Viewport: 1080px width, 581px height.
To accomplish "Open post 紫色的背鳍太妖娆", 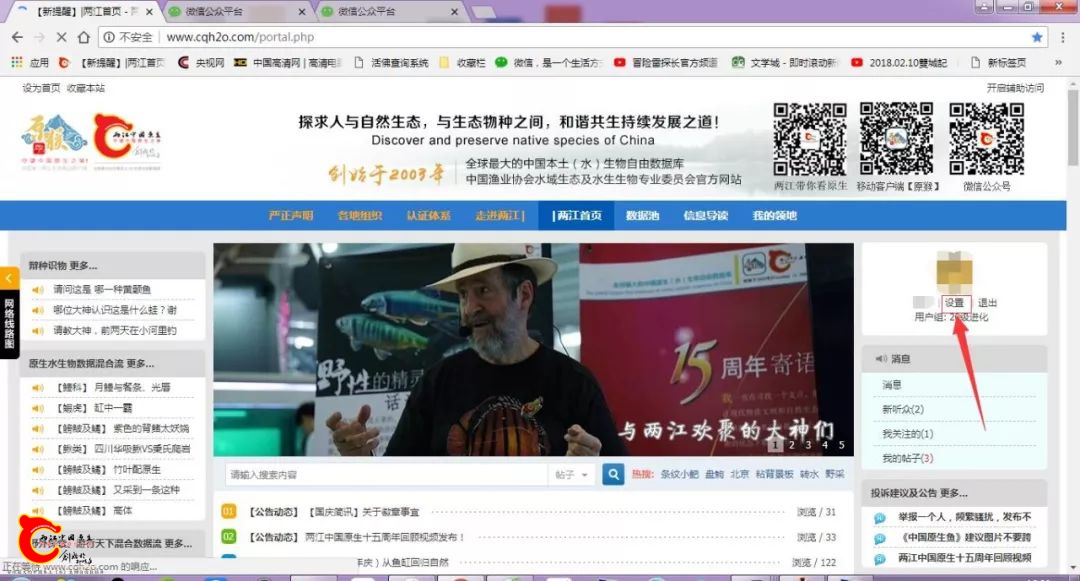I will pyautogui.click(x=121, y=429).
